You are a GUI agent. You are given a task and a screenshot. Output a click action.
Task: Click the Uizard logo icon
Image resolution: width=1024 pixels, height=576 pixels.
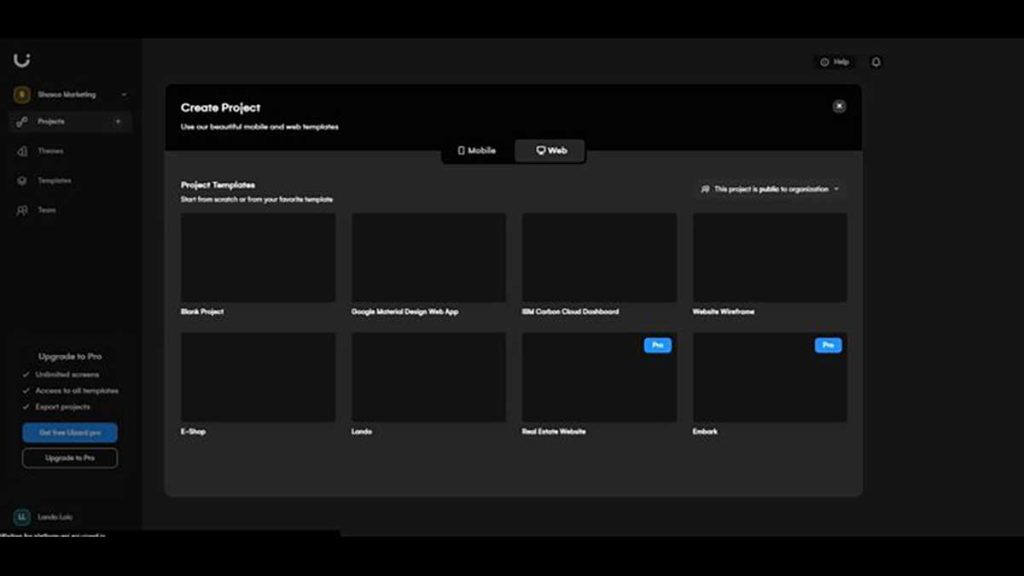point(22,60)
